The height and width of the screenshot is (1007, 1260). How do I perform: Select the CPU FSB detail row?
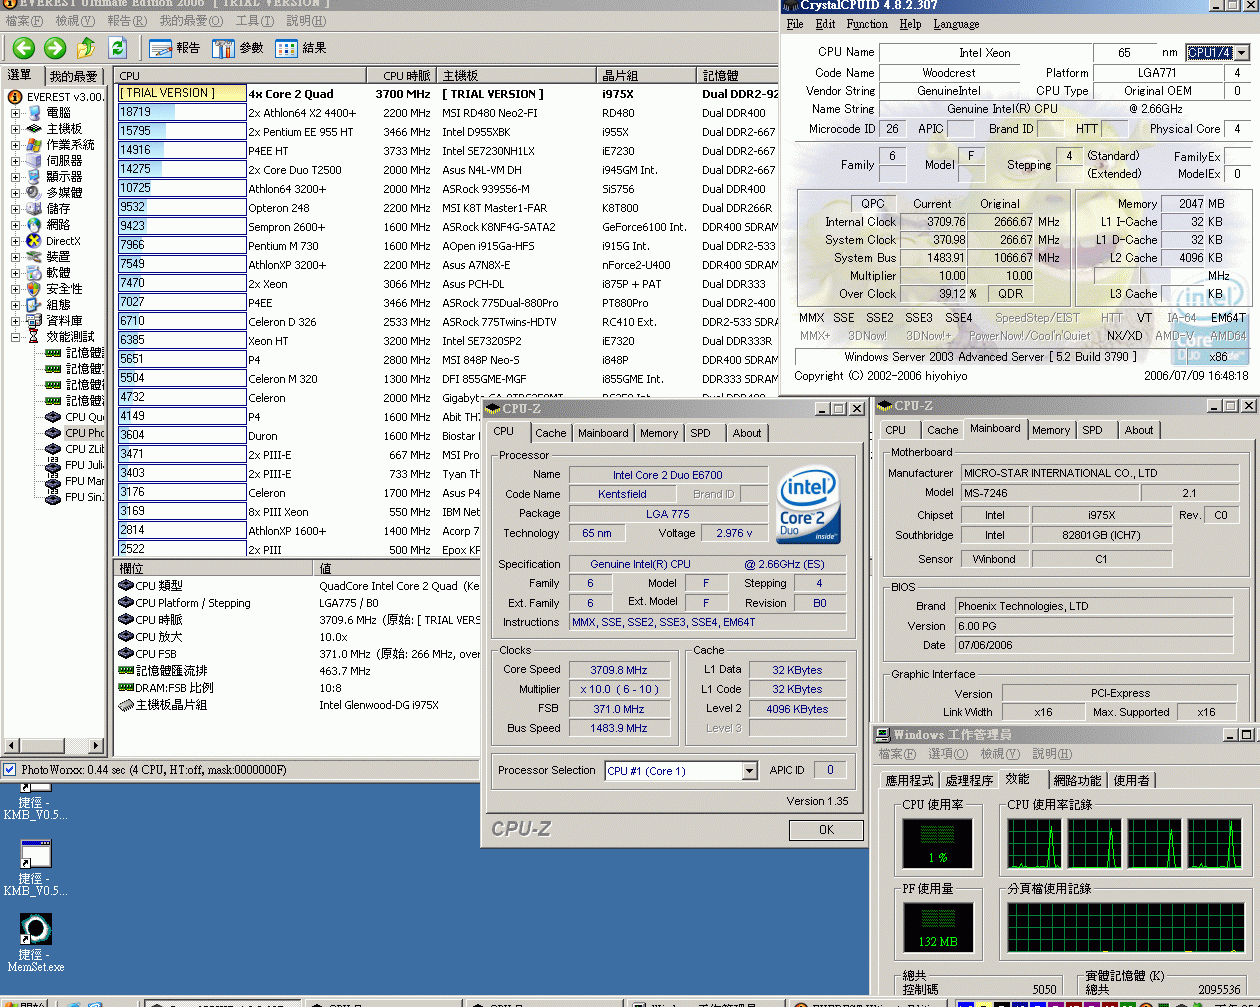[298, 654]
